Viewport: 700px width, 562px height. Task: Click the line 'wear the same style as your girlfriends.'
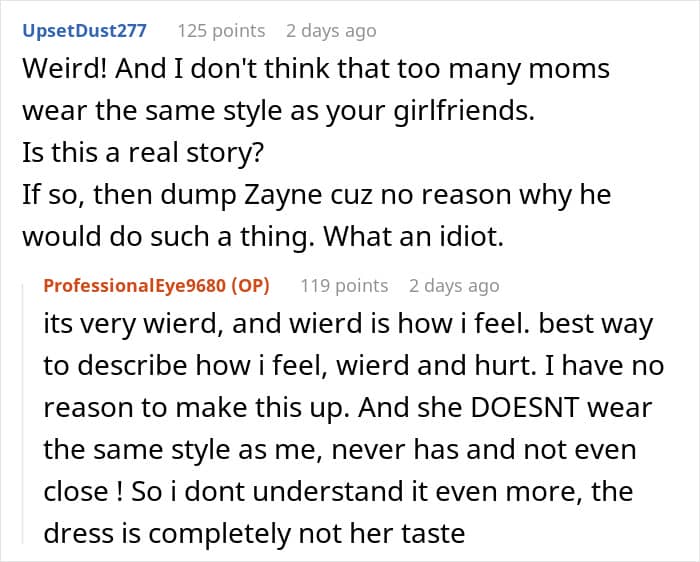pos(279,111)
